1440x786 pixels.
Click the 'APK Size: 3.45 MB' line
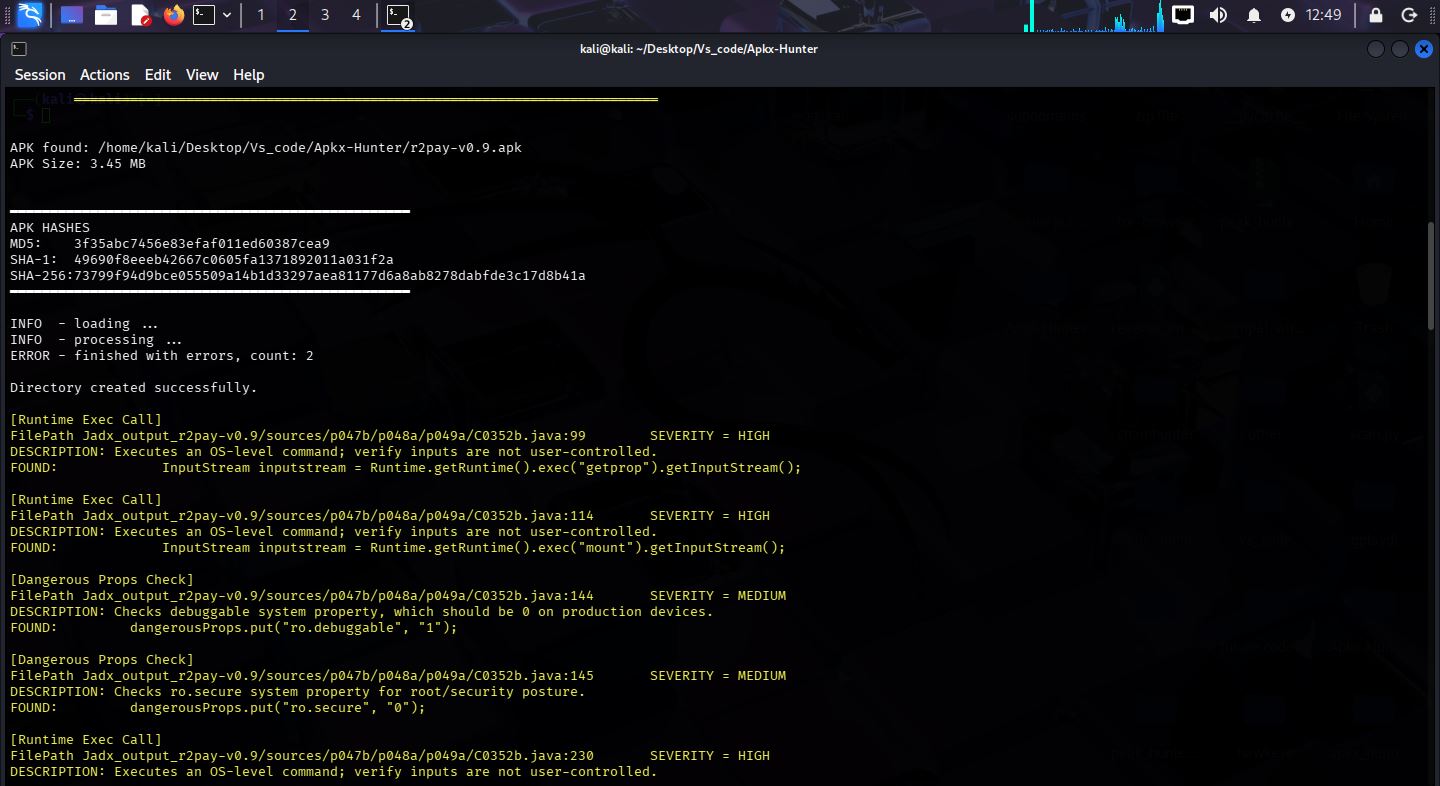[x=78, y=163]
